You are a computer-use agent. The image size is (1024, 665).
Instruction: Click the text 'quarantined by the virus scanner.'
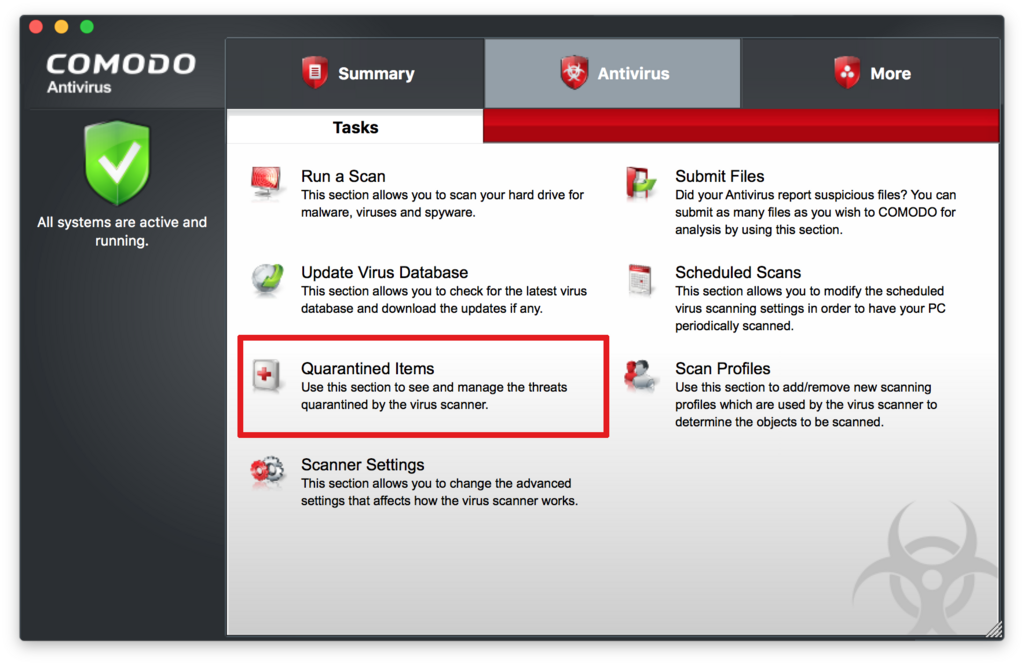[394, 404]
